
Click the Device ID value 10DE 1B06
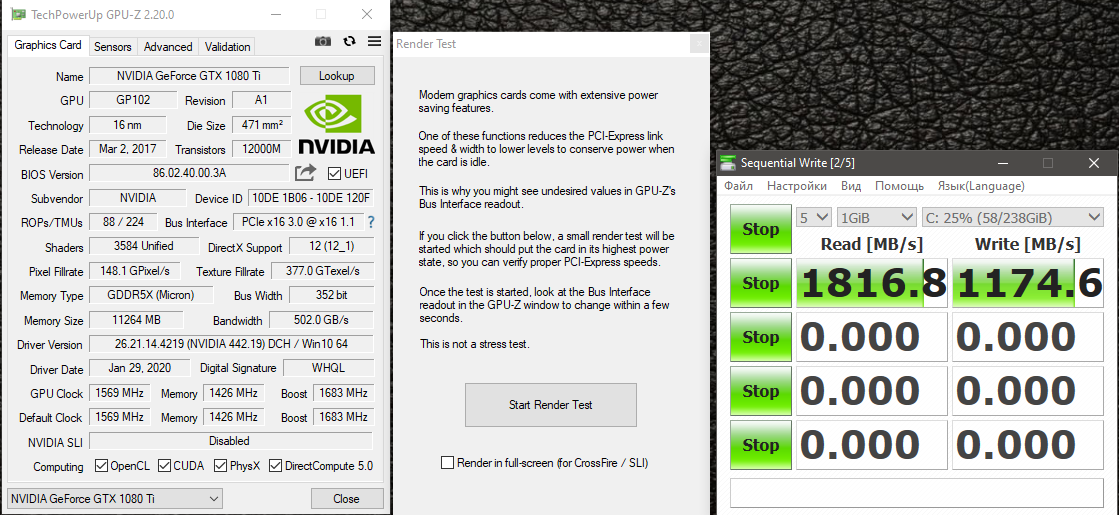311,198
